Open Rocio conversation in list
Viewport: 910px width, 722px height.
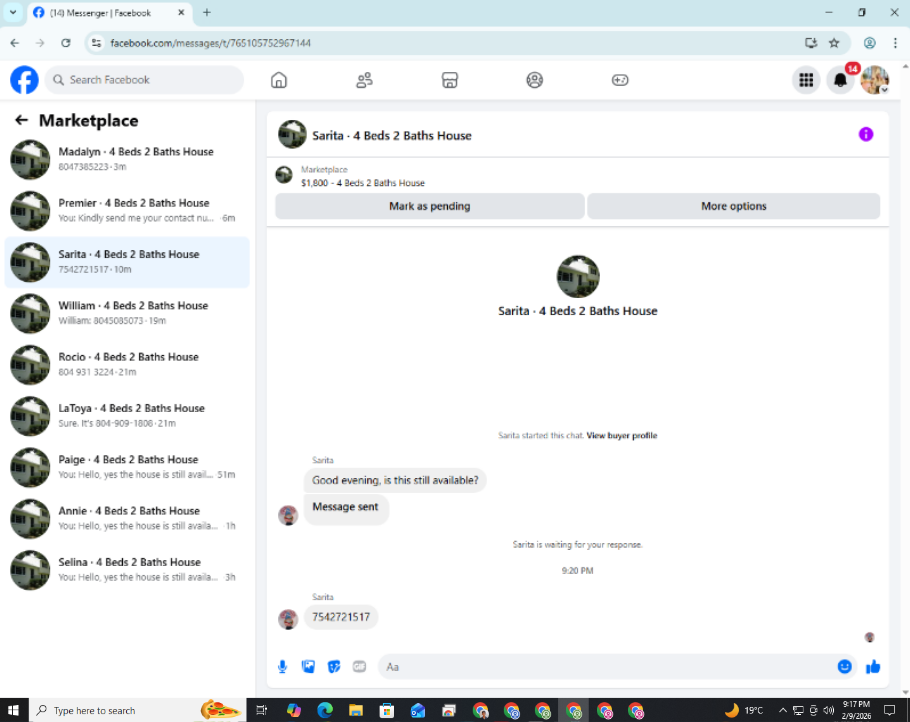pos(127,364)
